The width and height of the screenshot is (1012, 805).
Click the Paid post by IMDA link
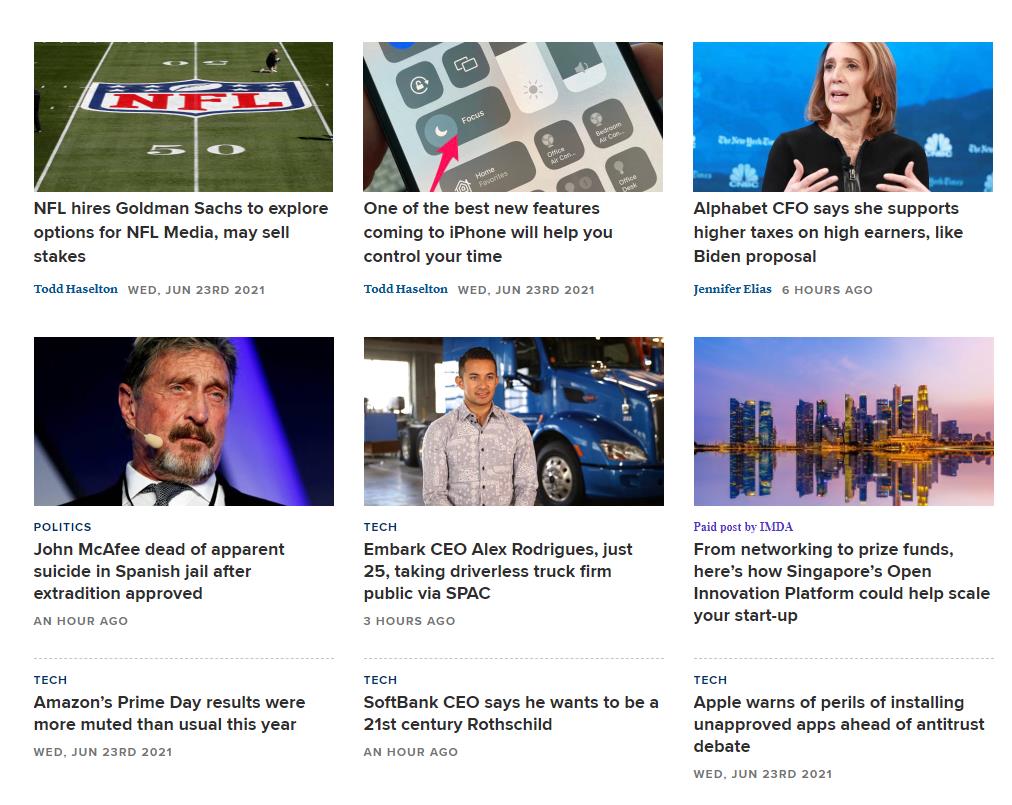pyautogui.click(x=744, y=527)
